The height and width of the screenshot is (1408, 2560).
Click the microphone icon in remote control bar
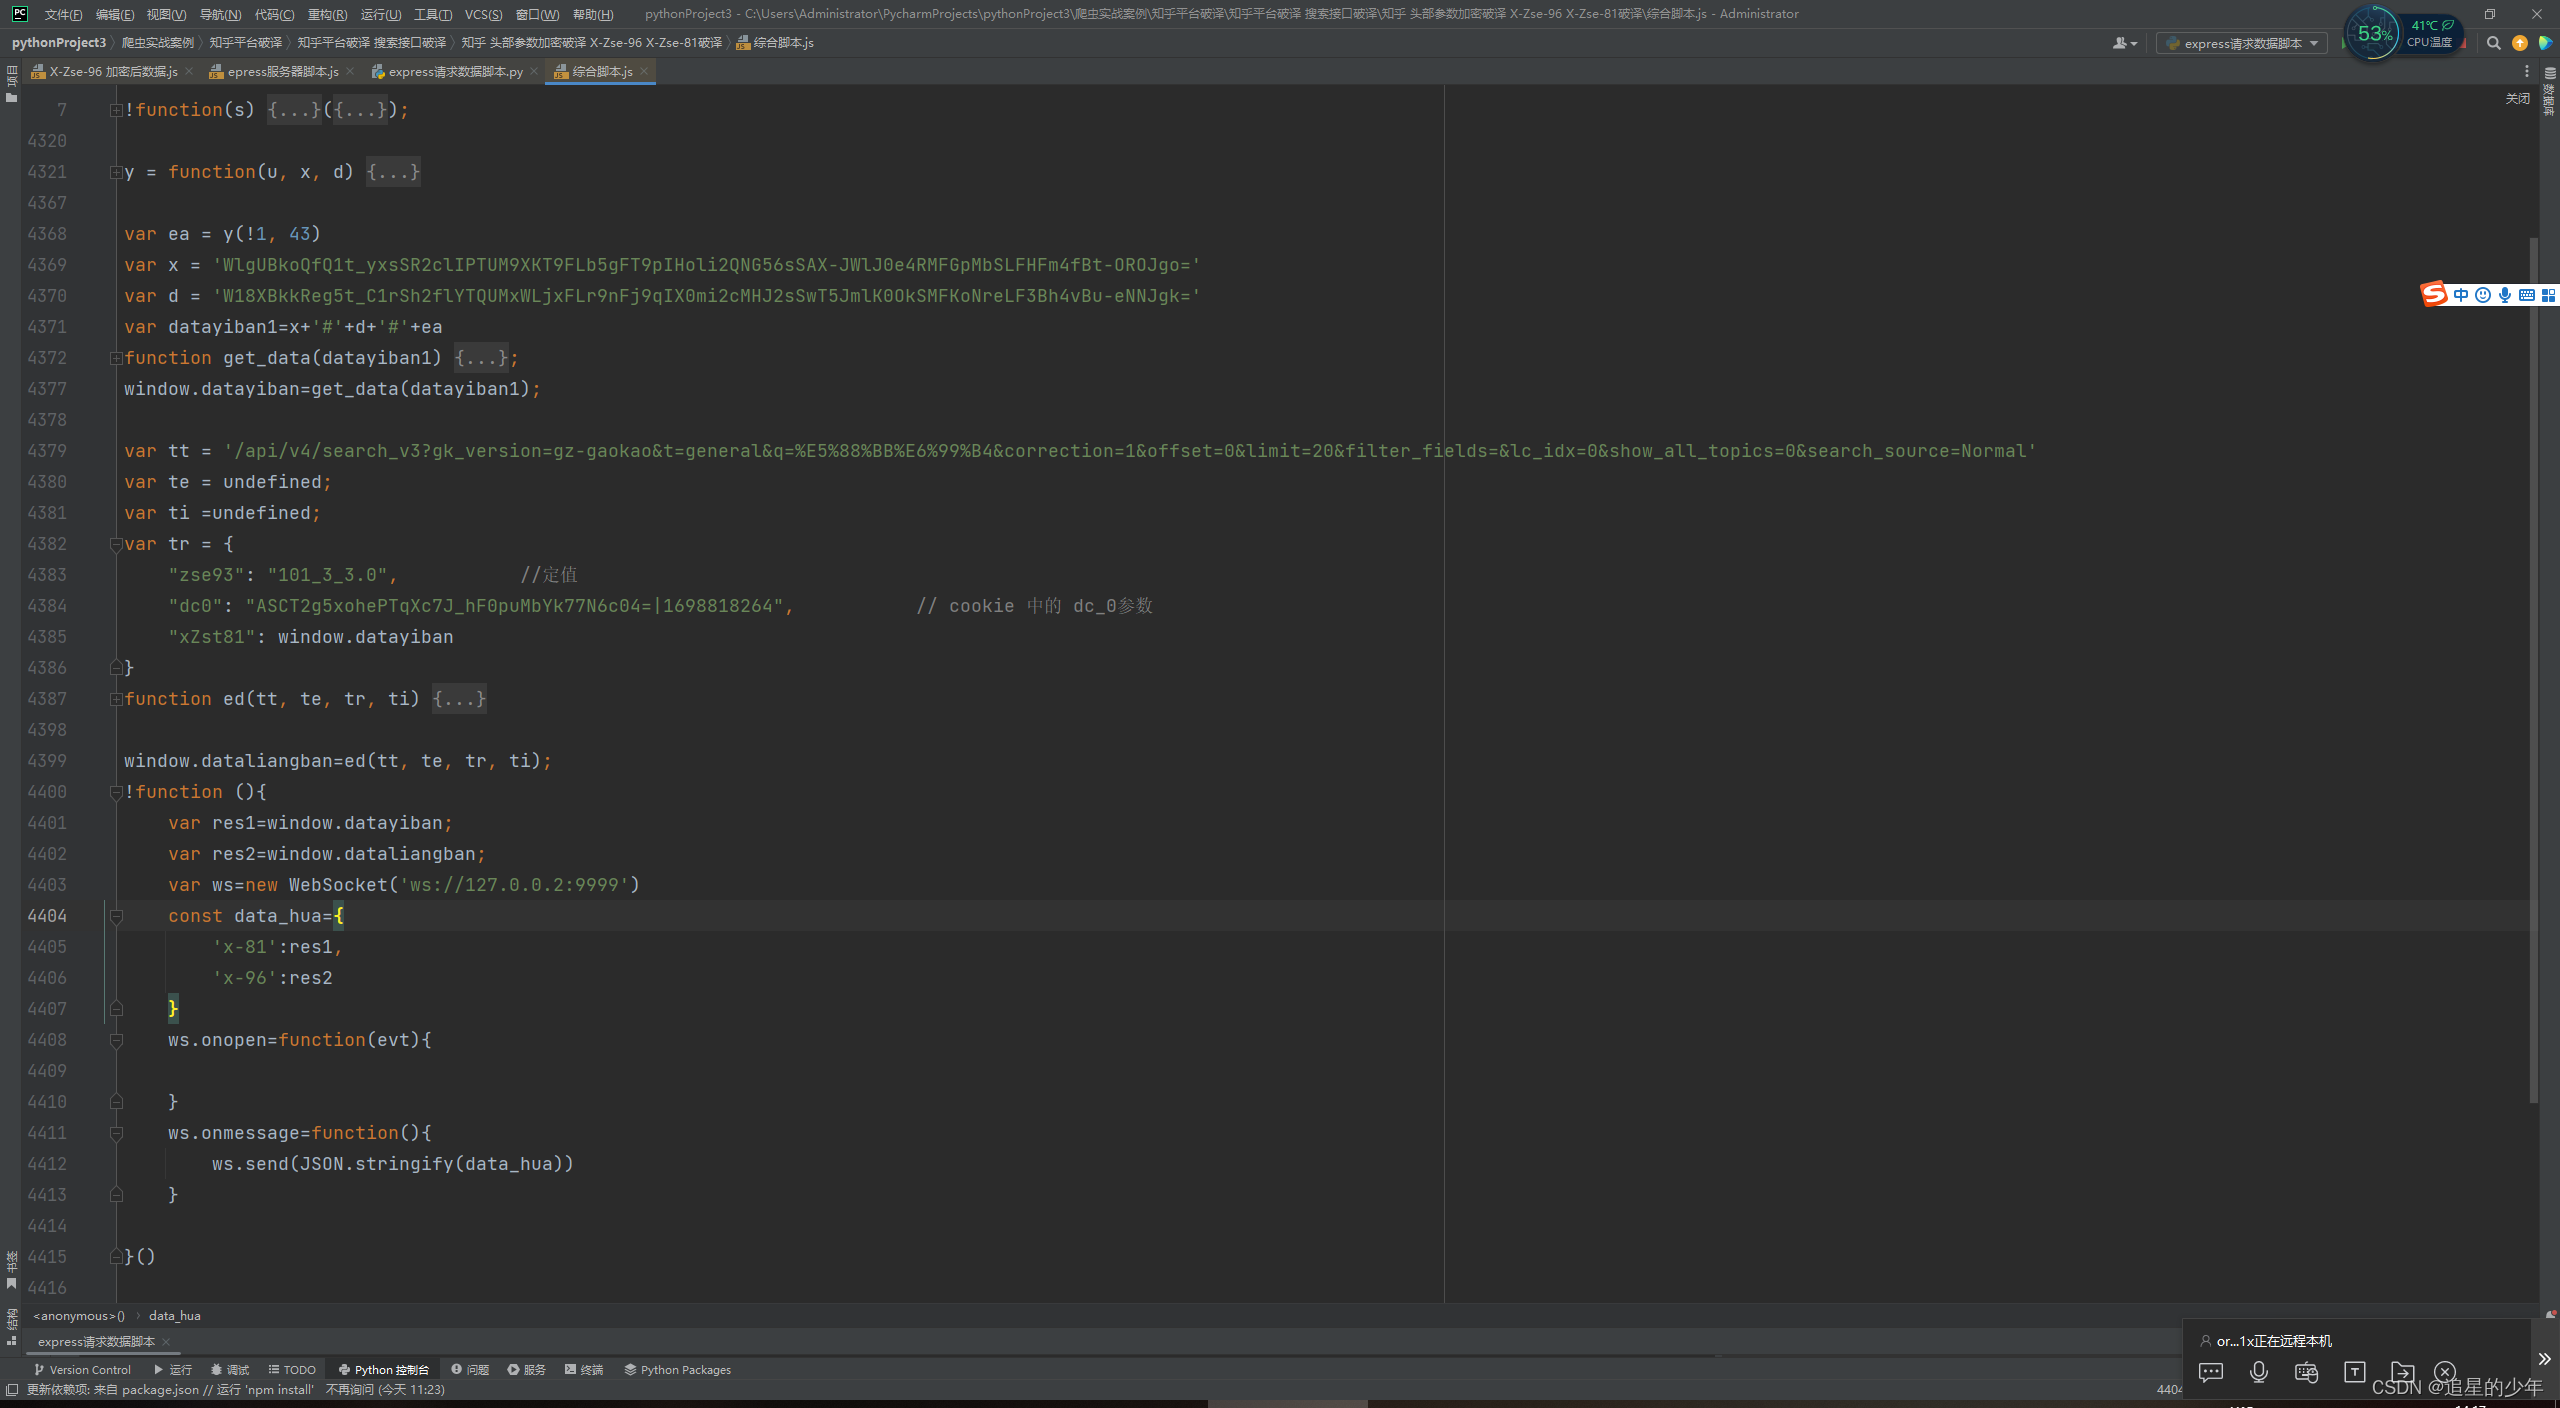[2258, 1372]
